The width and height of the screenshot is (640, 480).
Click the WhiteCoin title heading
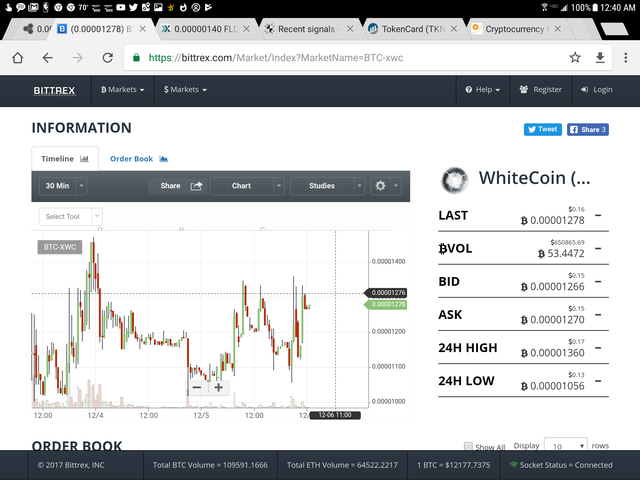point(534,178)
